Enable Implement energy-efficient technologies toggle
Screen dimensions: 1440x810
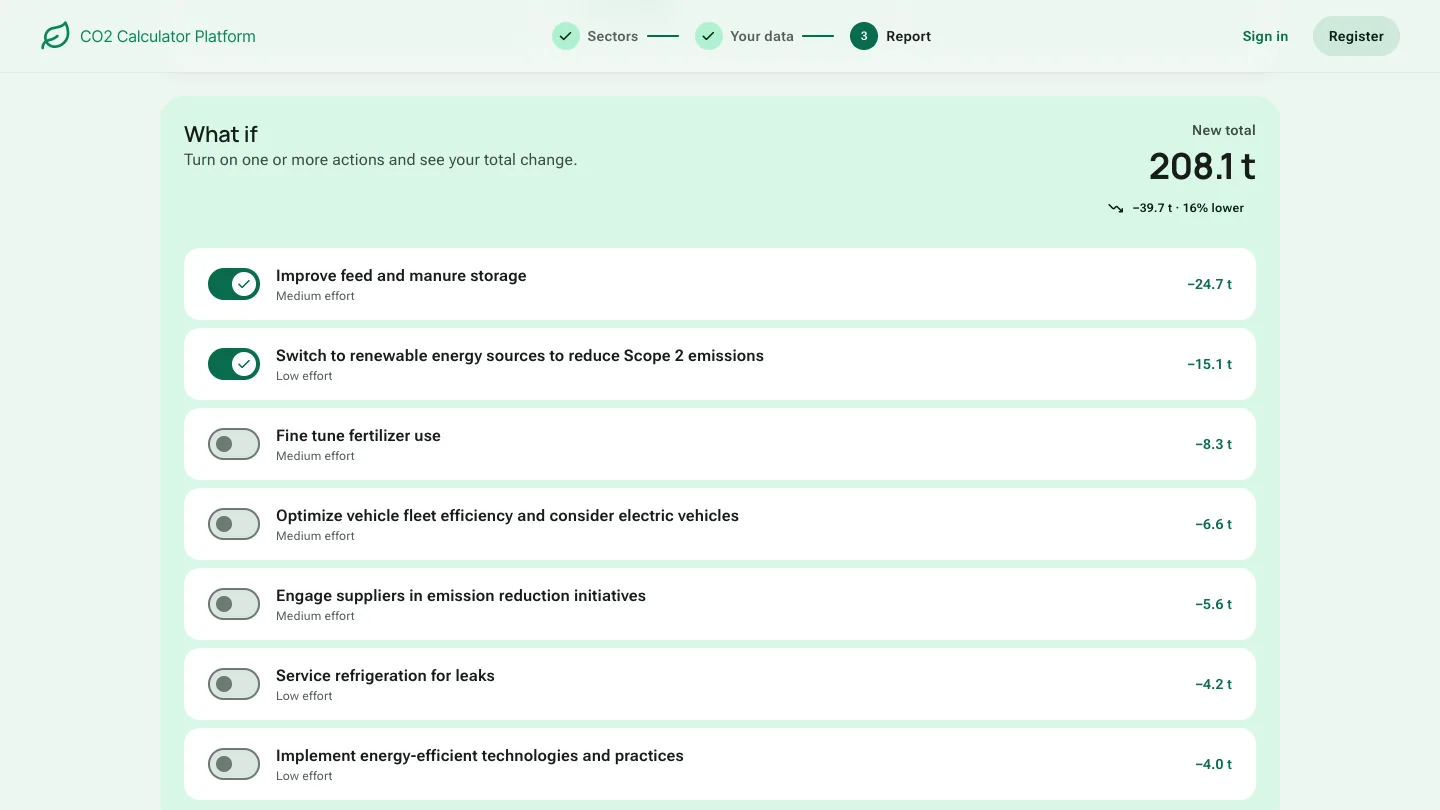coord(234,764)
